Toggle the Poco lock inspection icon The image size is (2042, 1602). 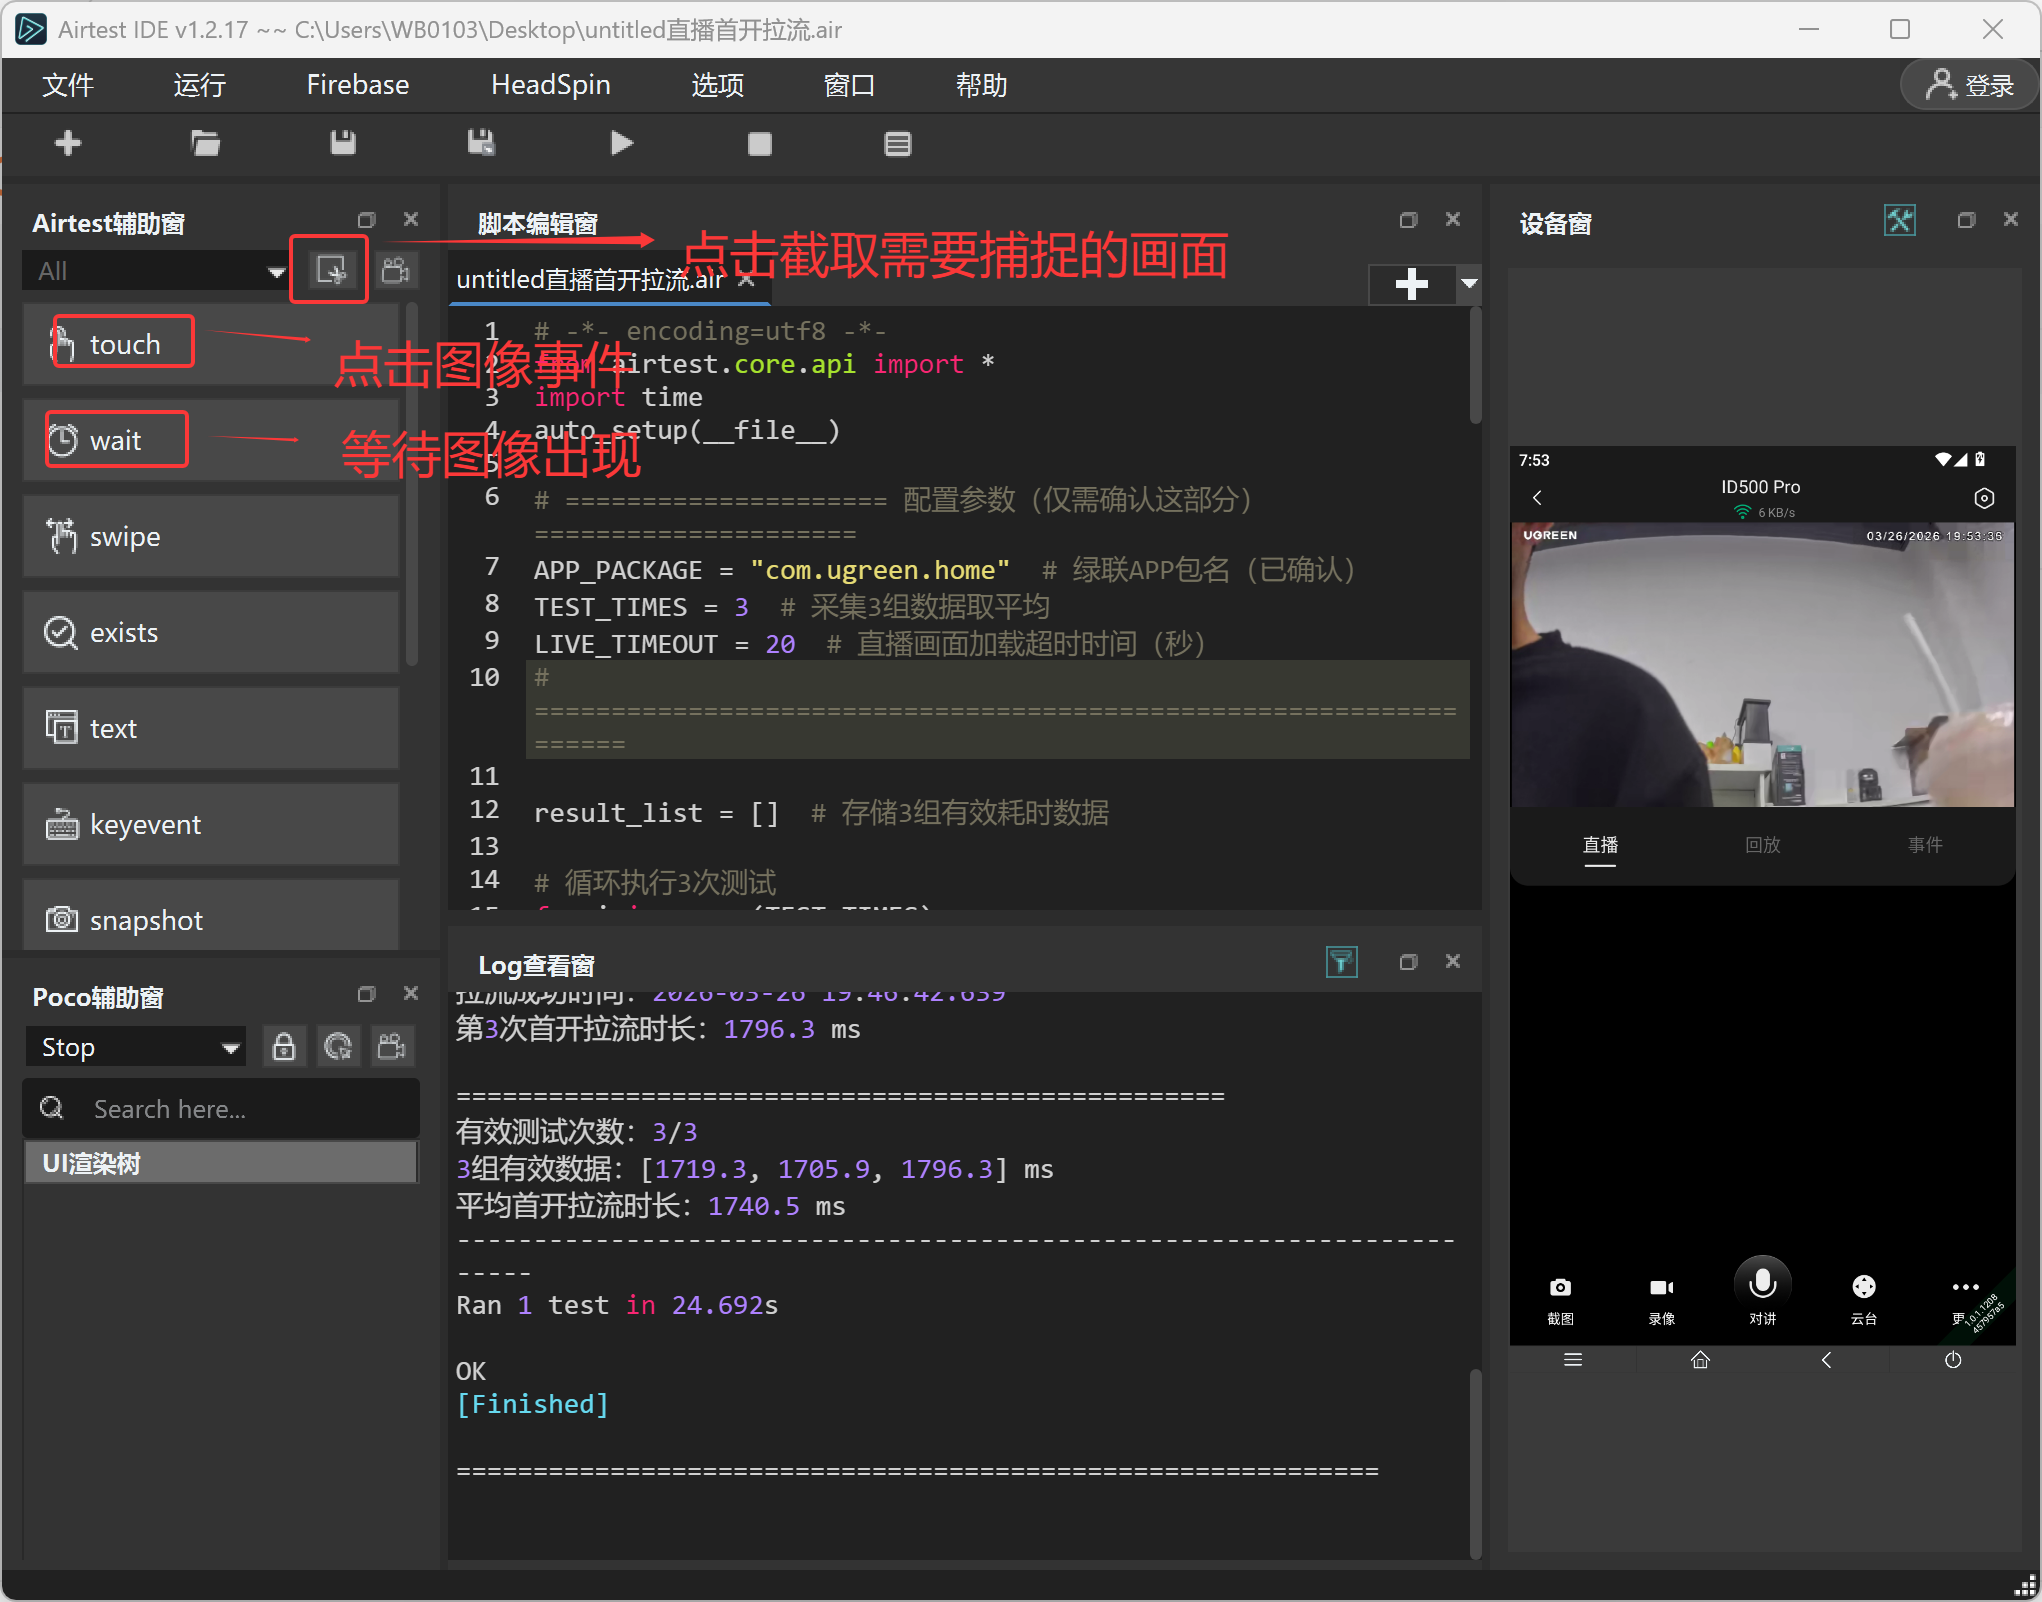(284, 1047)
